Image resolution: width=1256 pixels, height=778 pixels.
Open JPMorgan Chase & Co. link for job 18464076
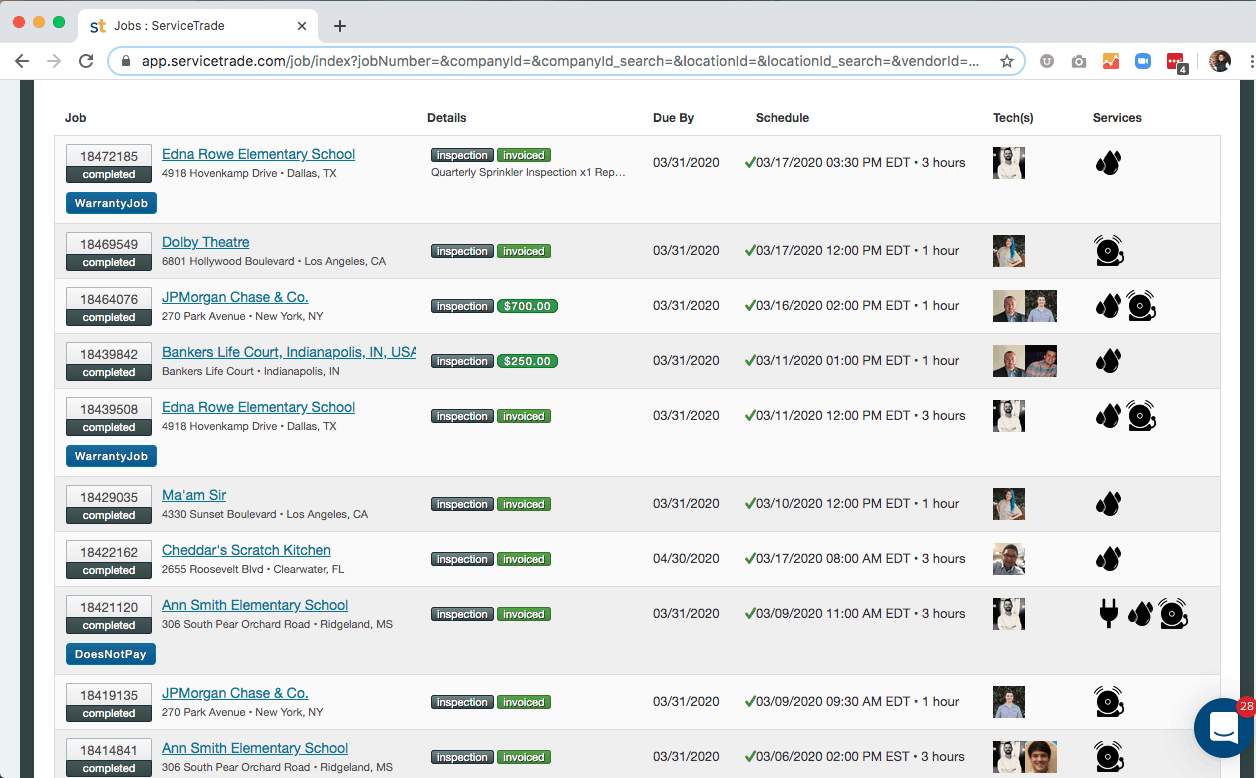point(235,297)
